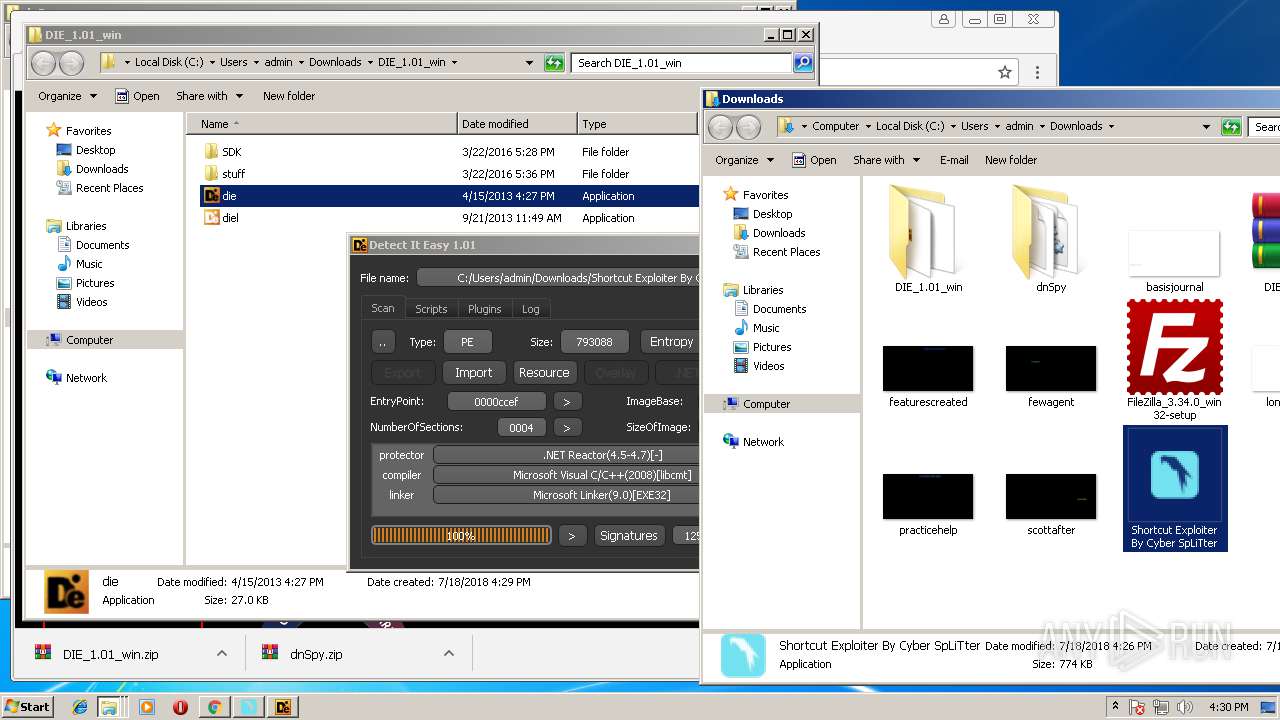
Task: Open the Entropy view
Action: [x=669, y=342]
